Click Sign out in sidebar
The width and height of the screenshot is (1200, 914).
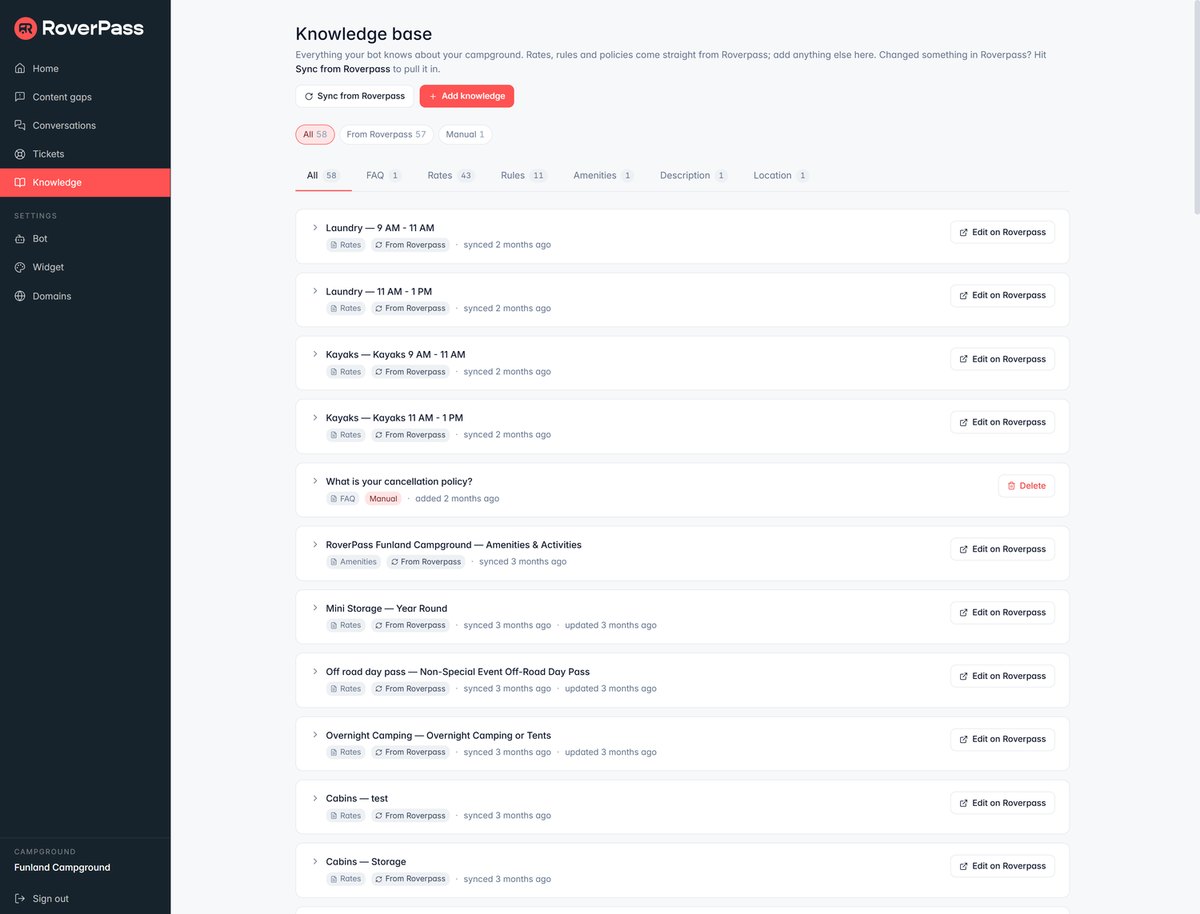click(85, 898)
